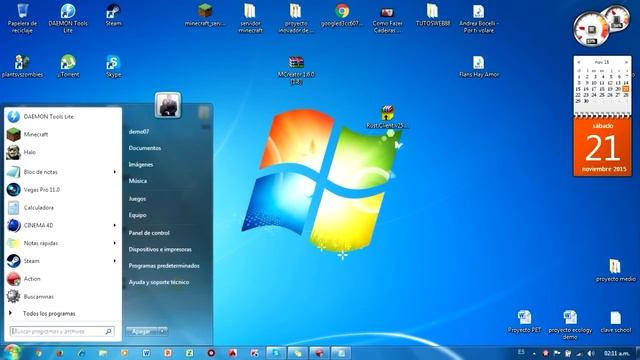Select the proyecto medio folder icon
Viewport: 640px width, 360px height.
point(616,270)
